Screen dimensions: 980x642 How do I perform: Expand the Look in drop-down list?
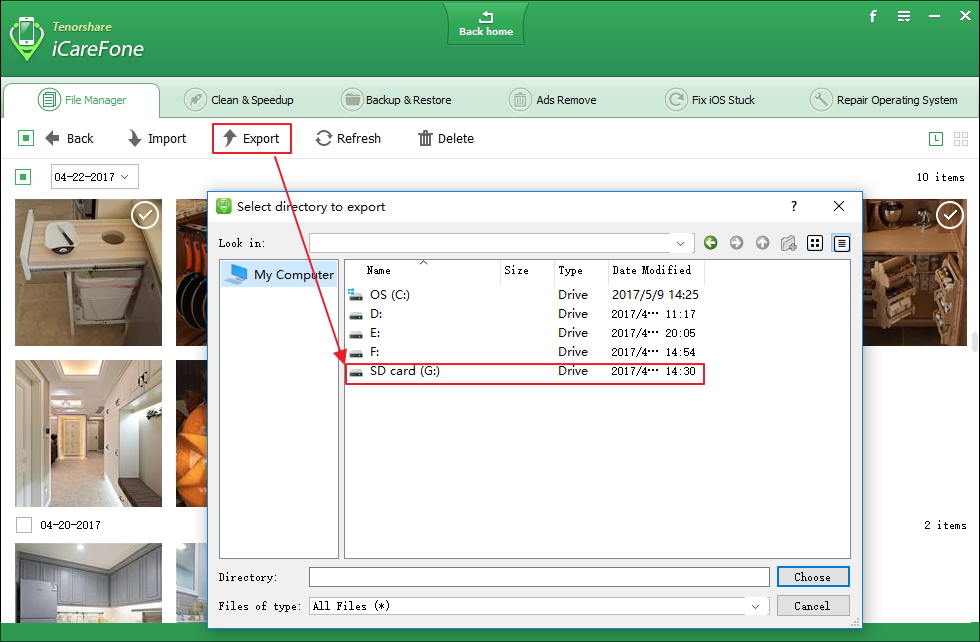click(681, 242)
